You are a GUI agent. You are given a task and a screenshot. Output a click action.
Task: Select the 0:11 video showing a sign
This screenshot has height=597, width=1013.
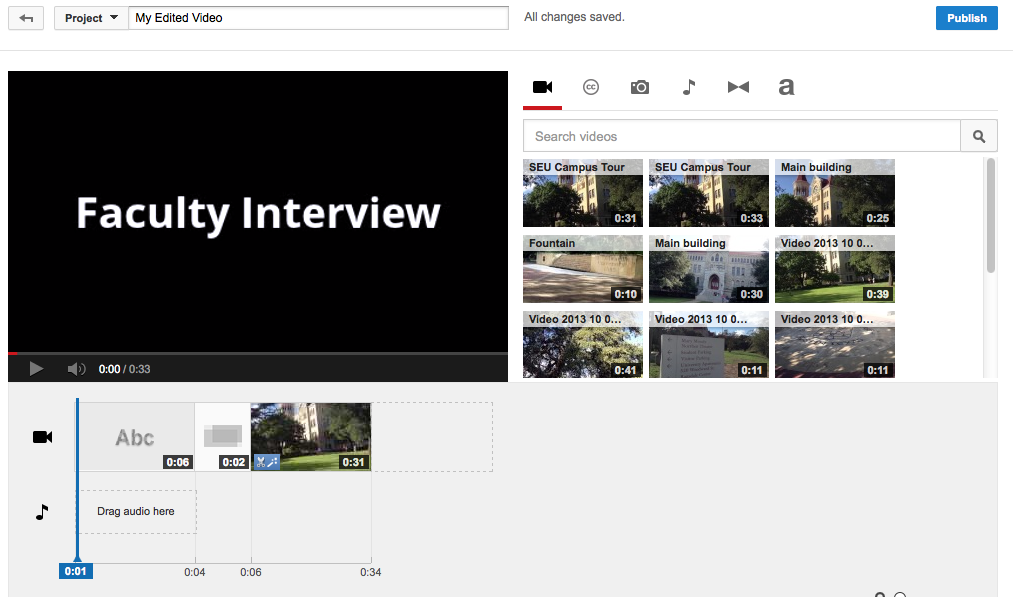[709, 344]
